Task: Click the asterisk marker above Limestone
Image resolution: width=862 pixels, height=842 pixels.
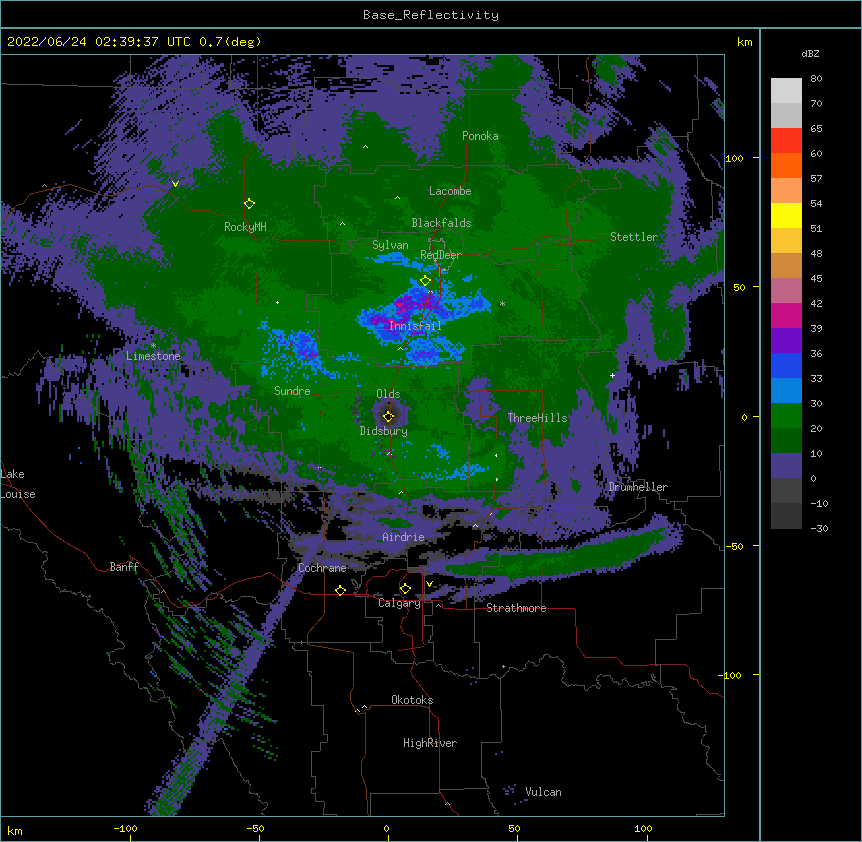Action: 153,346
